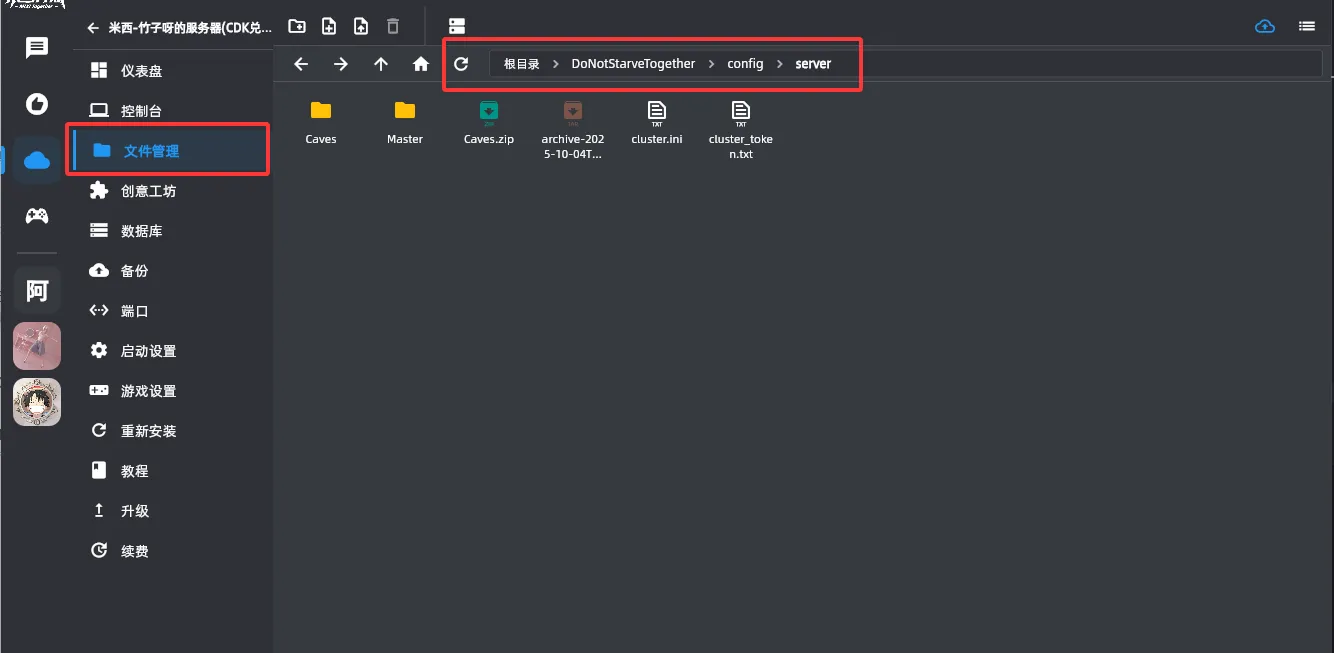Refresh the current file directory
The width and height of the screenshot is (1334, 653).
click(x=461, y=64)
